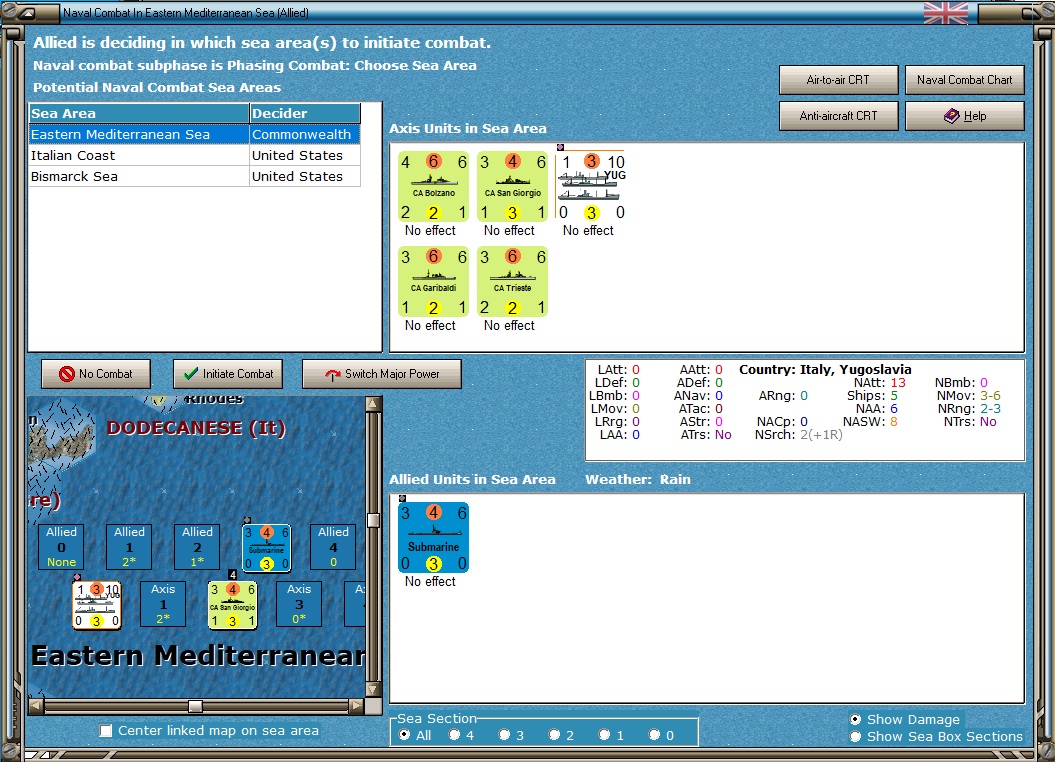Select the Submarine unit in Allied units panel

(433, 537)
